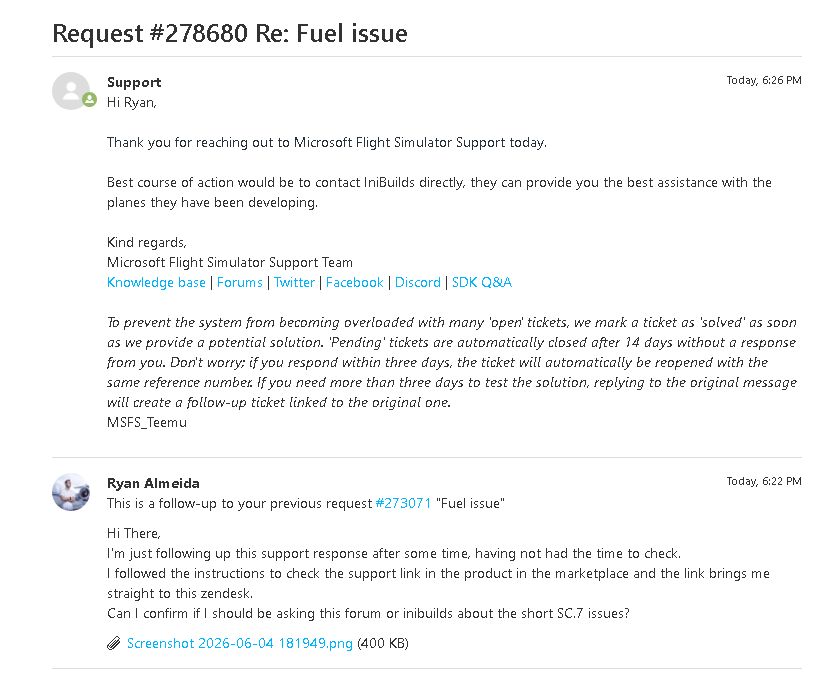Screen dimensions: 830x689
Task: Click the Ryan Almeida sender name
Action: [x=154, y=483]
